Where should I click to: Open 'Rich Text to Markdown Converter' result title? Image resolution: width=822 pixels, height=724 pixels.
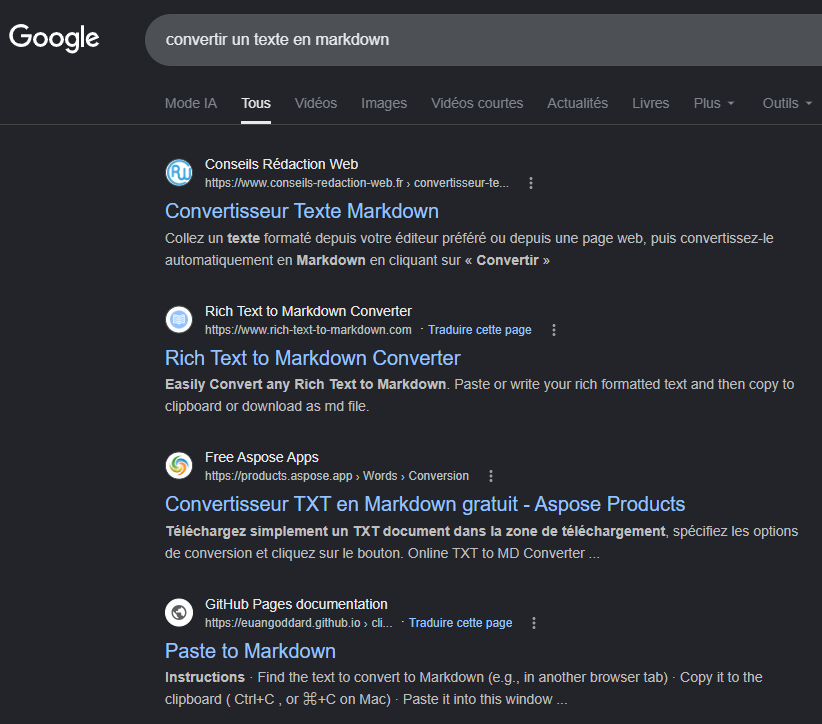pyautogui.click(x=313, y=358)
